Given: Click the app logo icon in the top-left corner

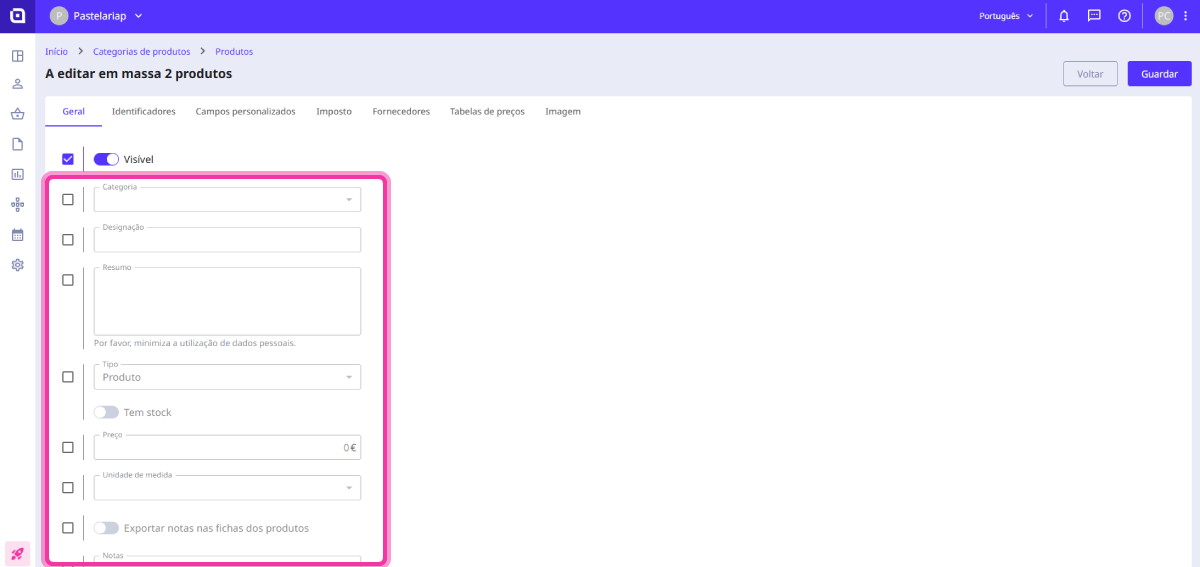Looking at the screenshot, I should (17, 16).
